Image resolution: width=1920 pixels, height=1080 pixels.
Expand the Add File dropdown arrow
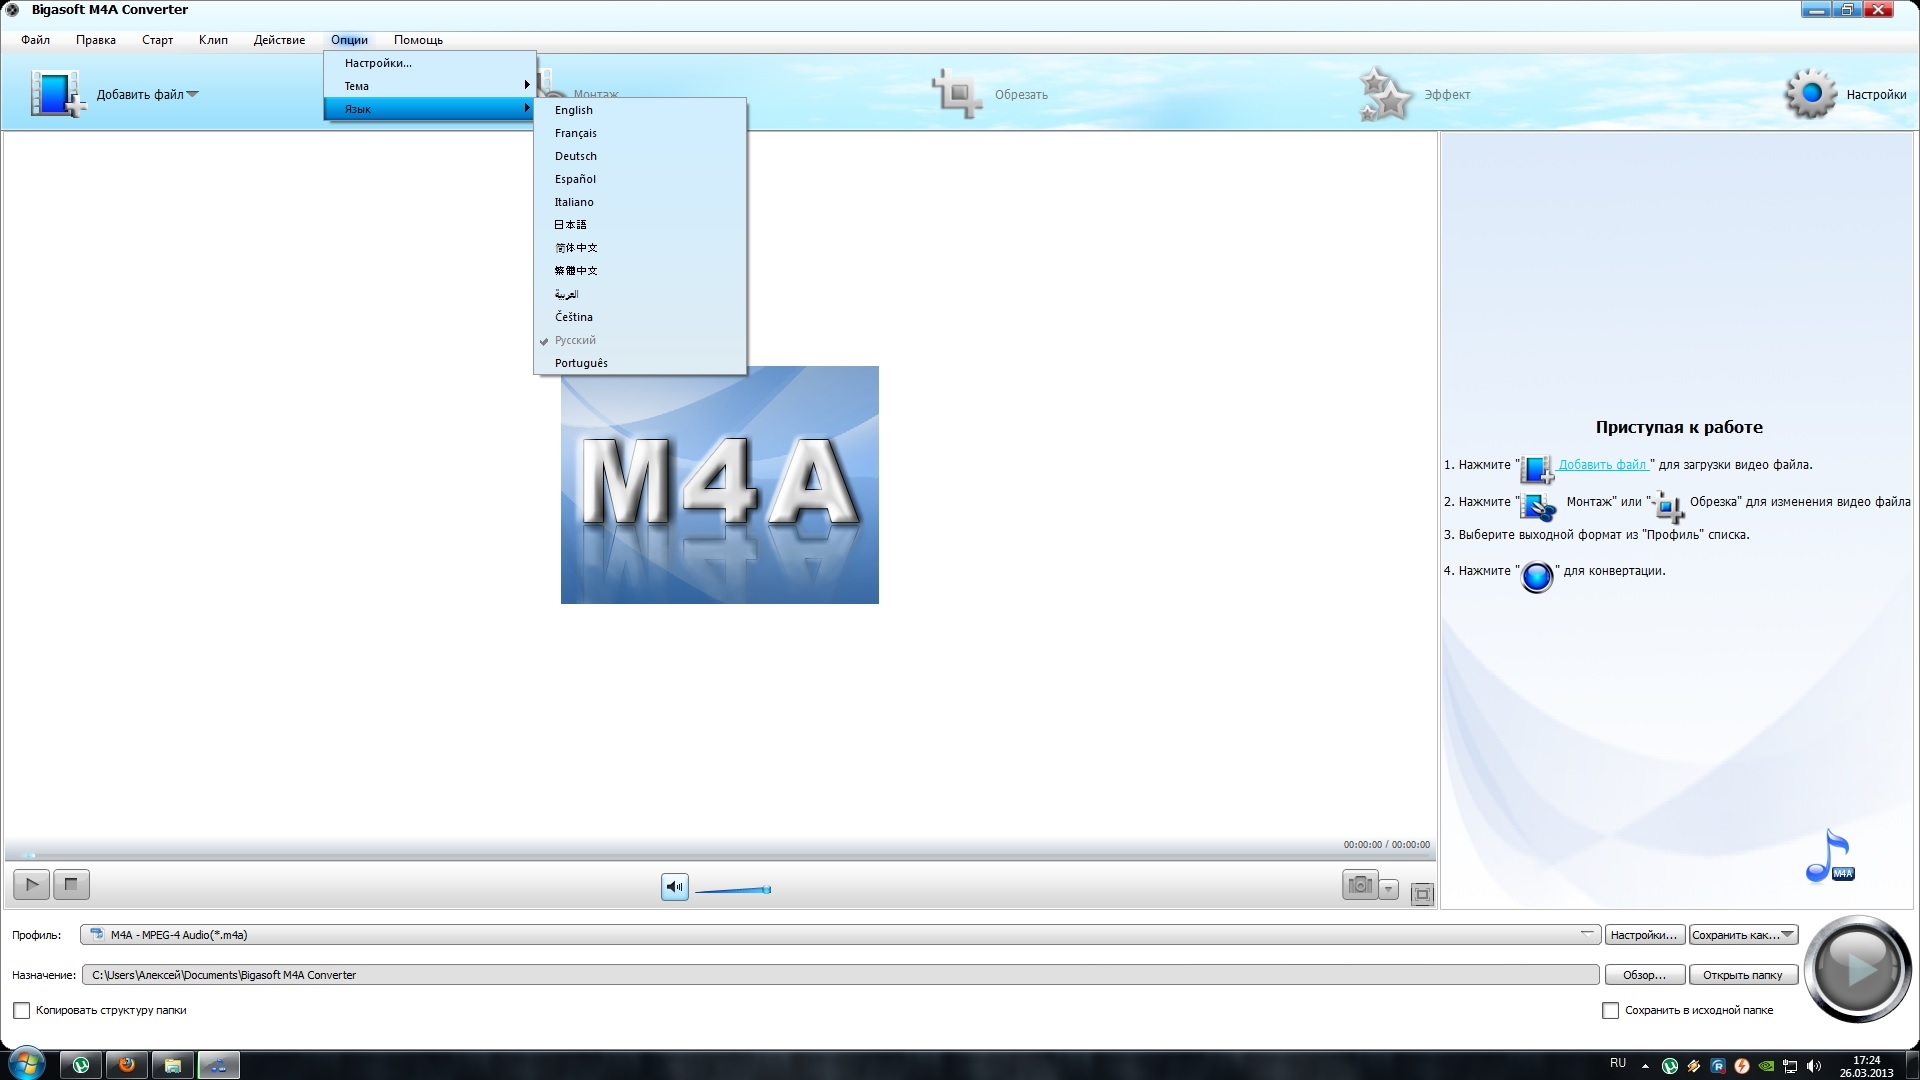coord(193,95)
